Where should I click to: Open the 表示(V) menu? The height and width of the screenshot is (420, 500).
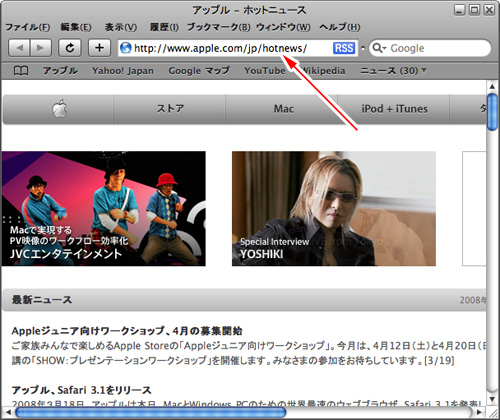tap(121, 27)
